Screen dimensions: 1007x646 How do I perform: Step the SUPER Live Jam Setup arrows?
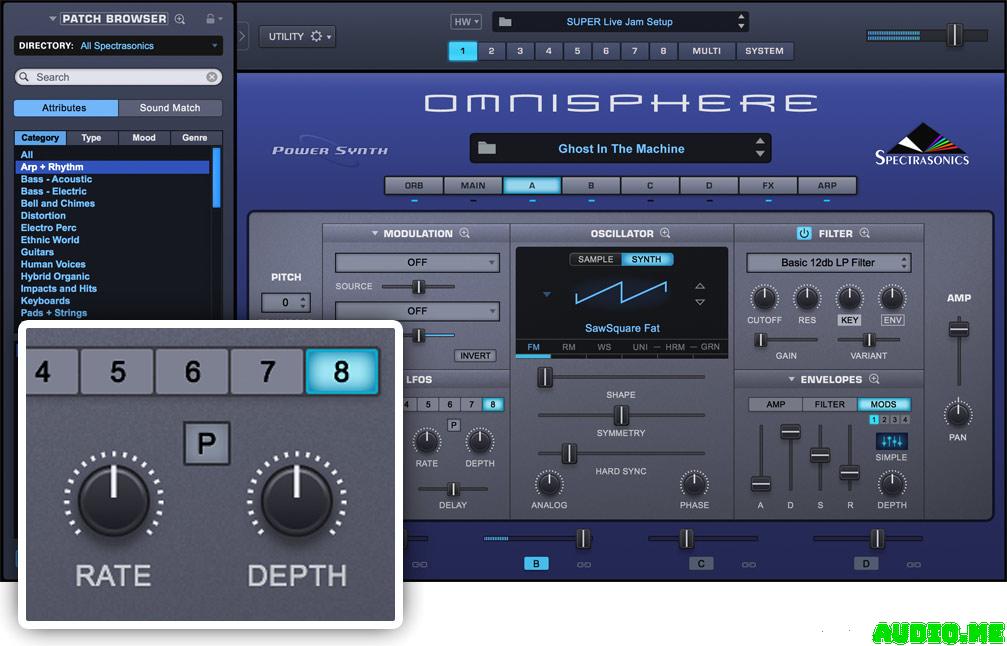tap(741, 21)
